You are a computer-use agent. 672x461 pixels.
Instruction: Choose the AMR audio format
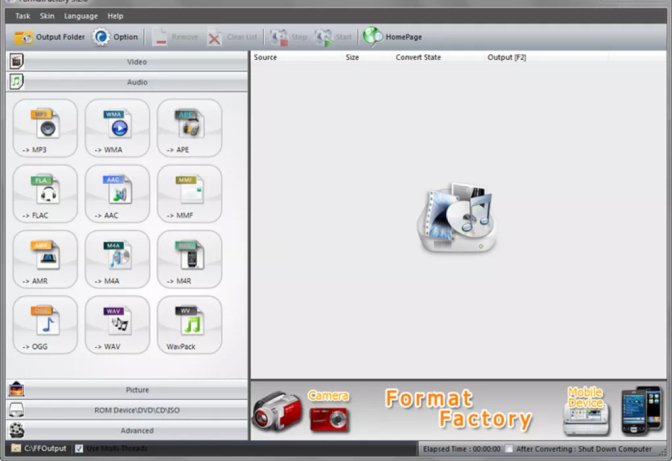click(45, 259)
